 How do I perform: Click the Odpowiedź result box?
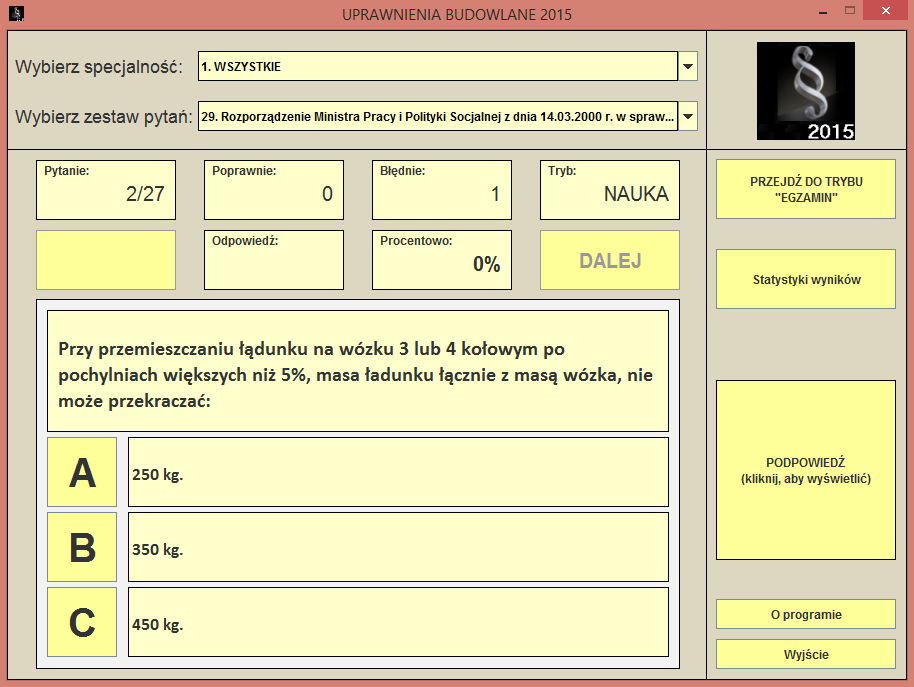(274, 260)
